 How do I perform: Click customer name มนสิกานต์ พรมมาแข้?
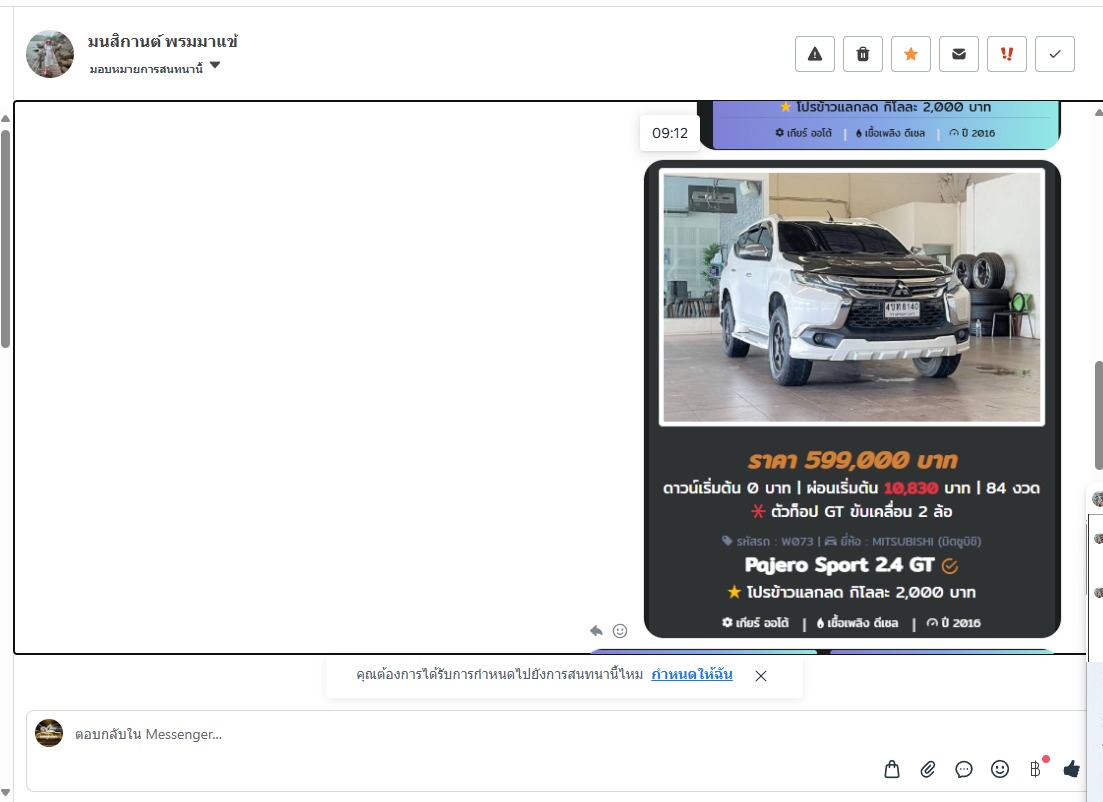(x=162, y=42)
